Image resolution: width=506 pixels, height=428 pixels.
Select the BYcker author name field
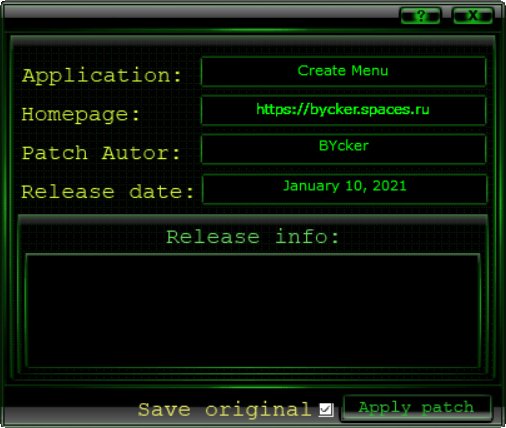click(x=343, y=149)
